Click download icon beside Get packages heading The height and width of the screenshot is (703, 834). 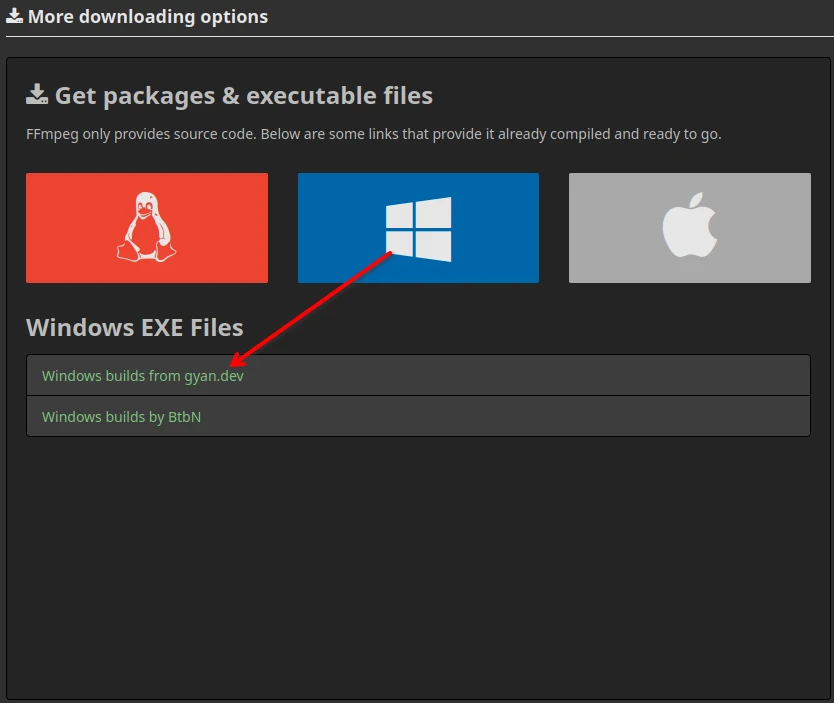pyautogui.click(x=37, y=95)
